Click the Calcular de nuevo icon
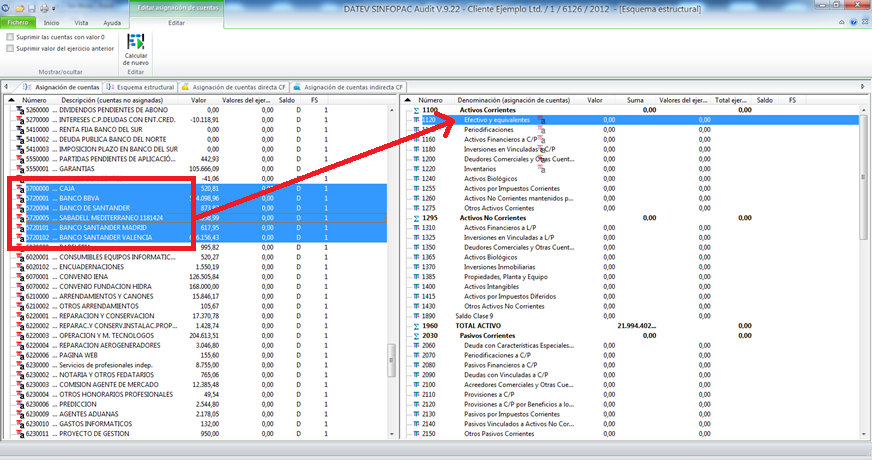The height and width of the screenshot is (460, 872). (136, 42)
